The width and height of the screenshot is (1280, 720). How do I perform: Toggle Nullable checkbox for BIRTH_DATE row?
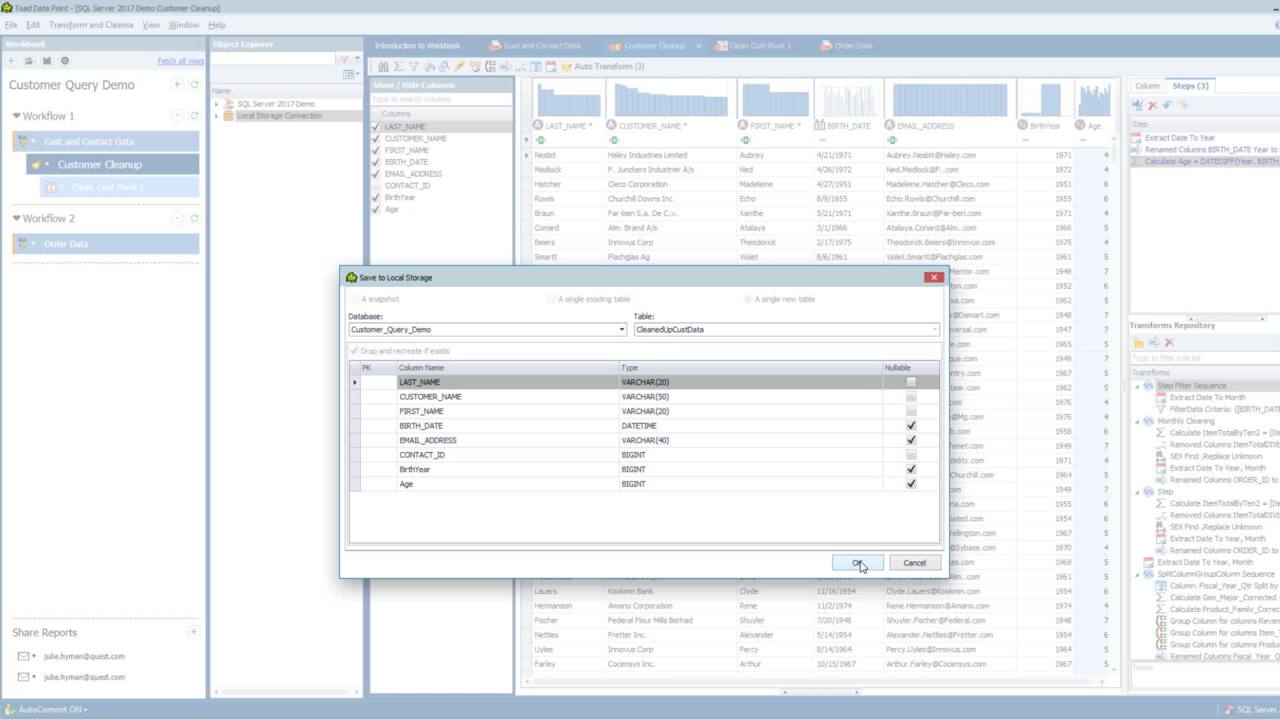910,426
